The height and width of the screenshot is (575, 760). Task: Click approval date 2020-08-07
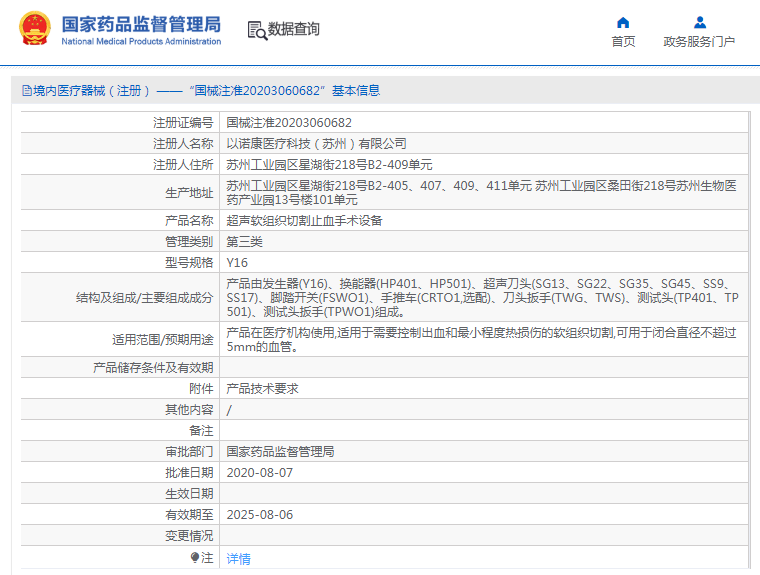click(x=260, y=473)
